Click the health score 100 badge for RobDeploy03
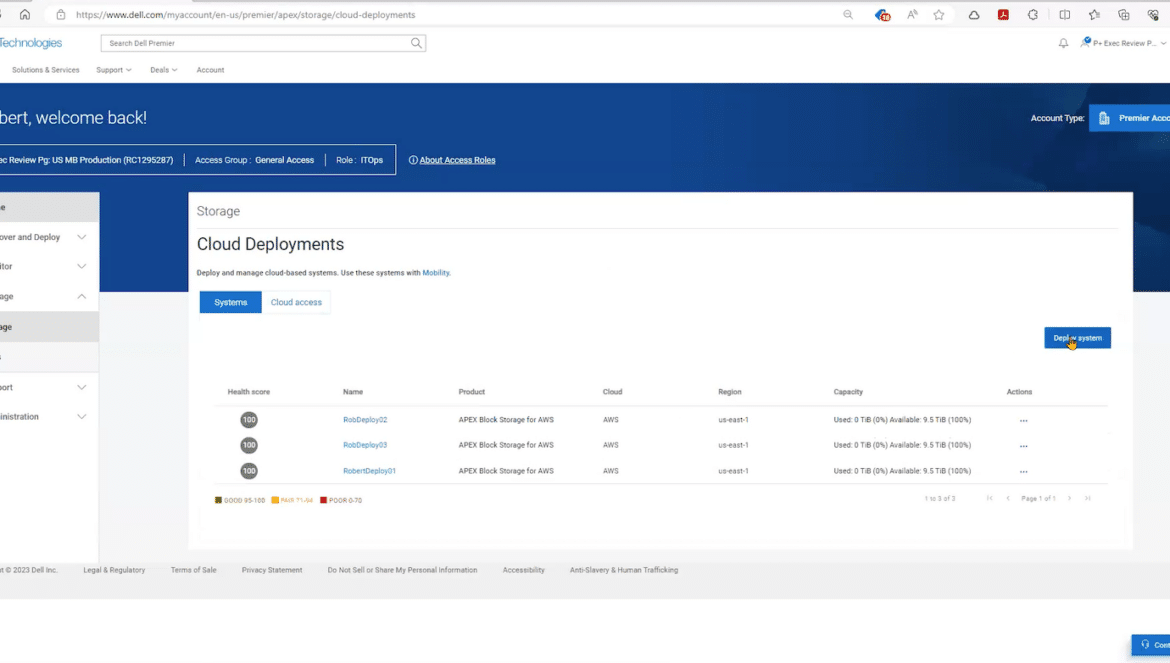Image resolution: width=1170 pixels, height=663 pixels. pyautogui.click(x=248, y=445)
